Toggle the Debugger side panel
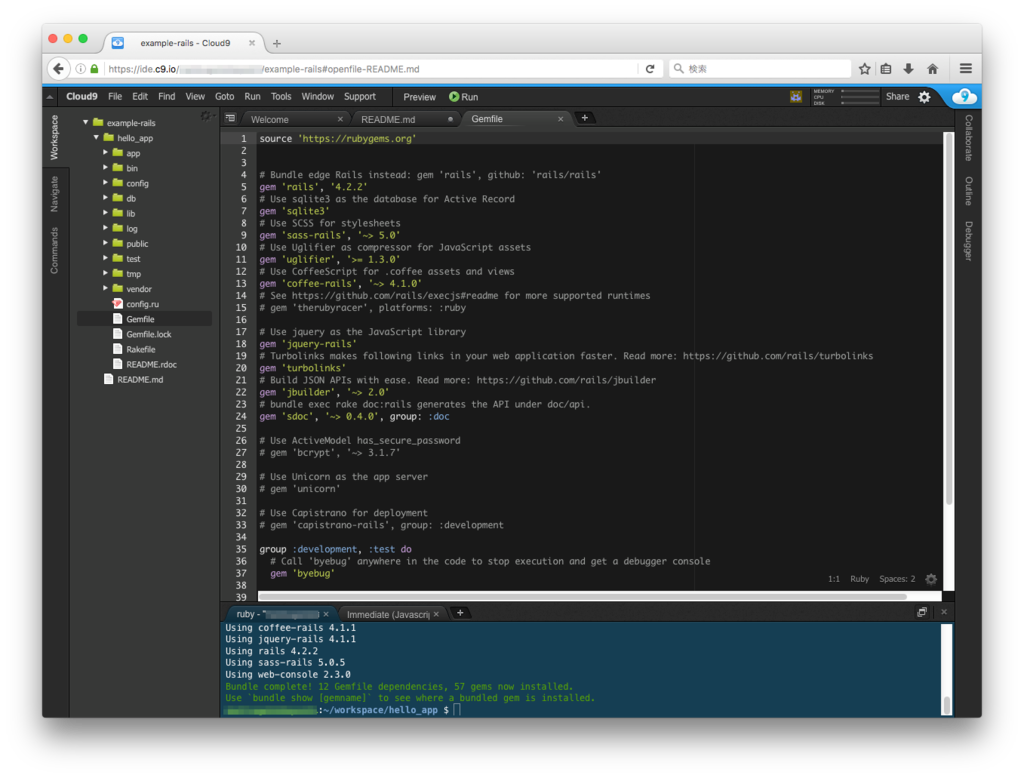Viewport: 1024px width, 778px height. (x=968, y=241)
